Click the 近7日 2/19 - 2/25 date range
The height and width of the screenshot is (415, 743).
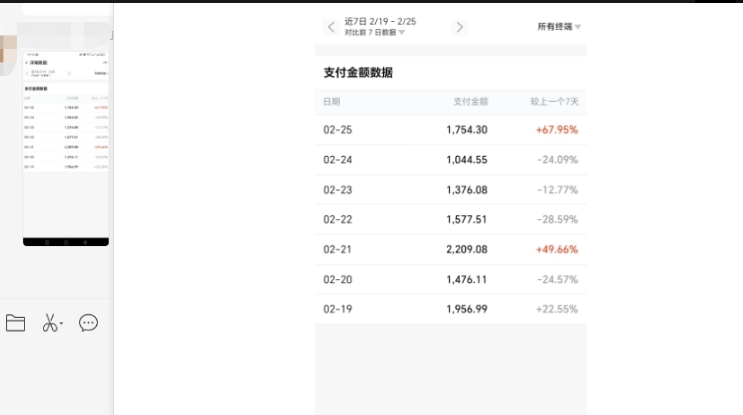[380, 21]
